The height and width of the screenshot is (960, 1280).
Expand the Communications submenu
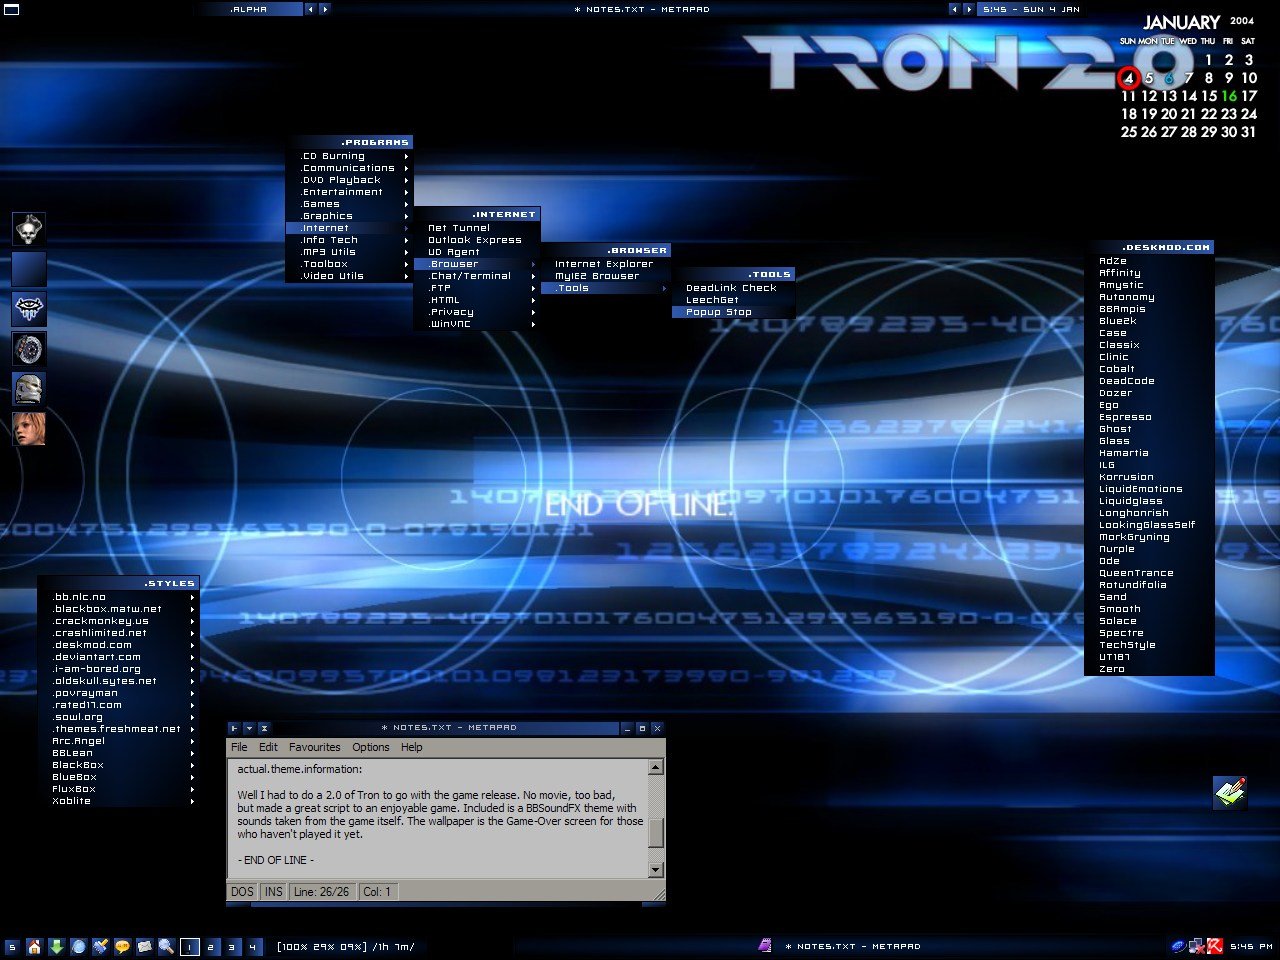point(349,168)
